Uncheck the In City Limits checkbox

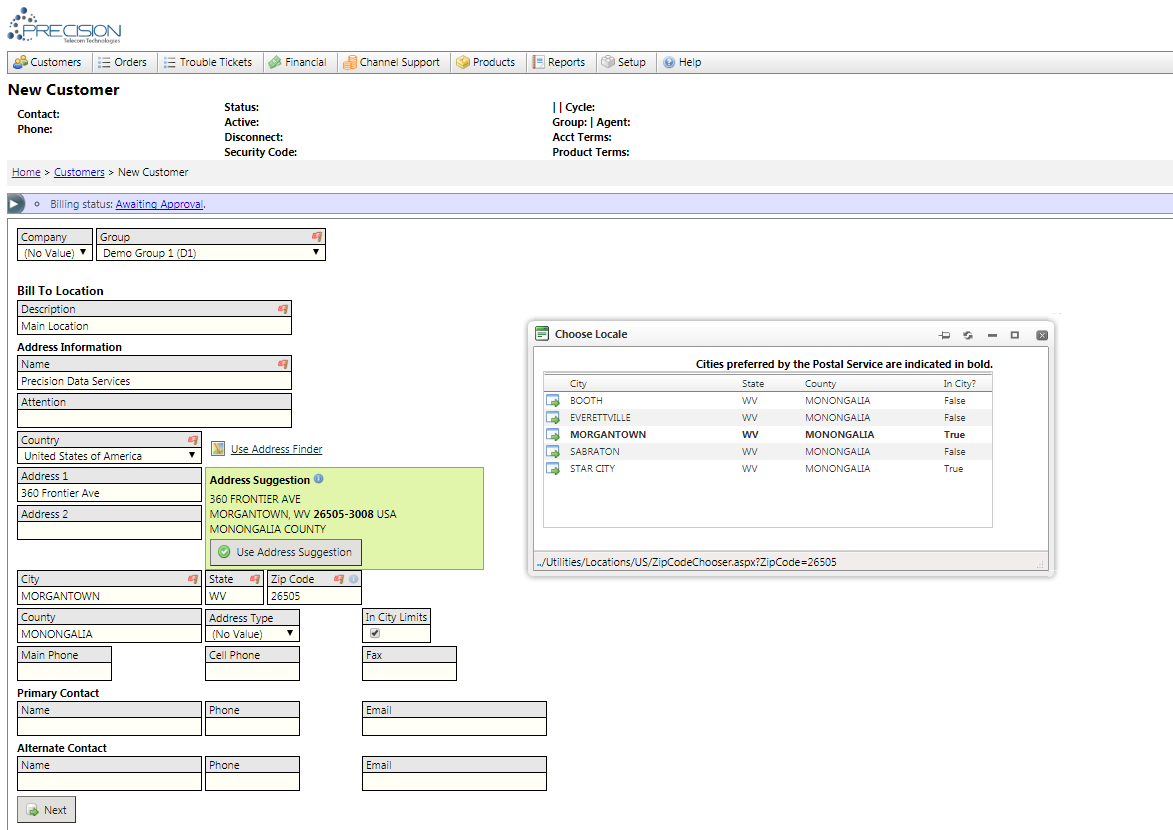(x=375, y=633)
